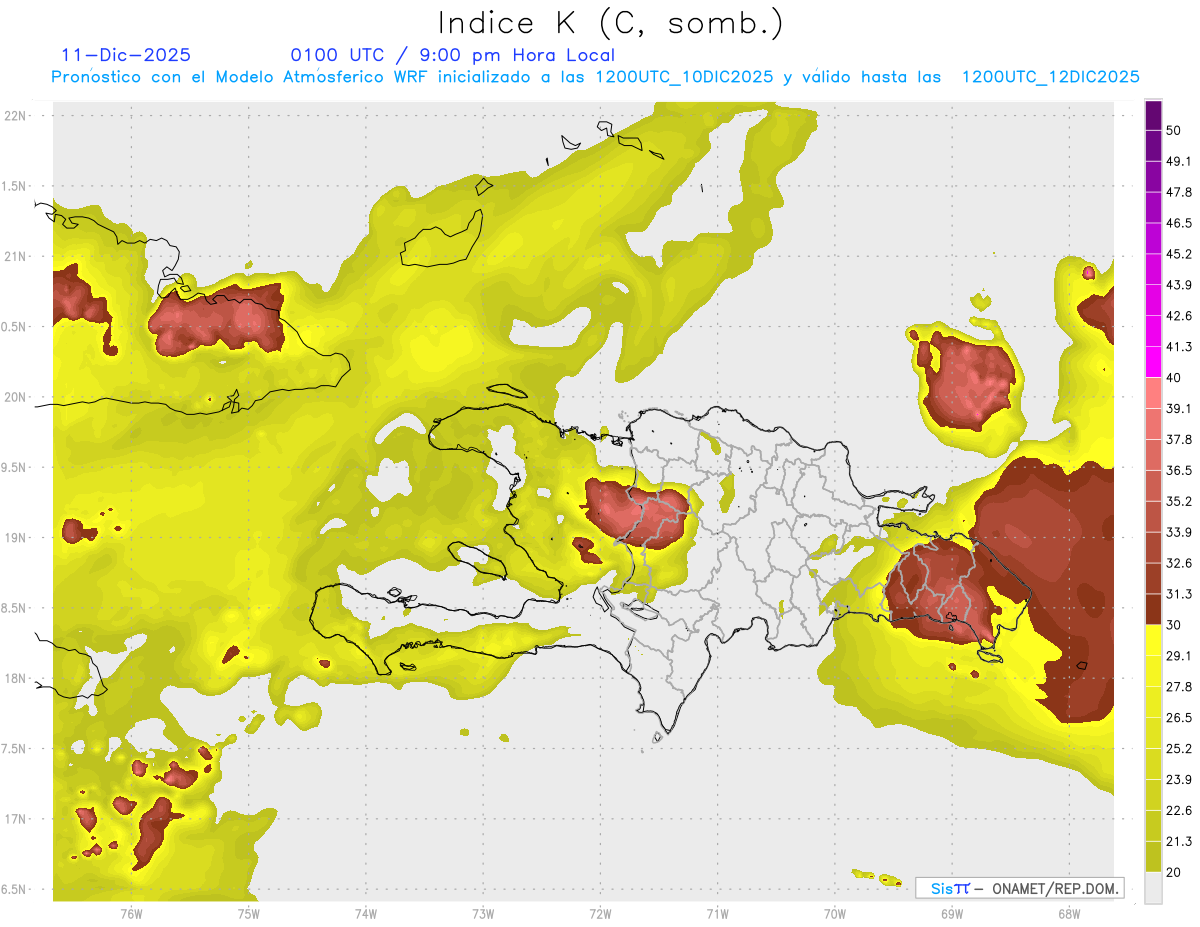The width and height of the screenshot is (1200, 927).
Task: Click the "25.2" colorbar value
Action: pyautogui.click(x=1179, y=749)
